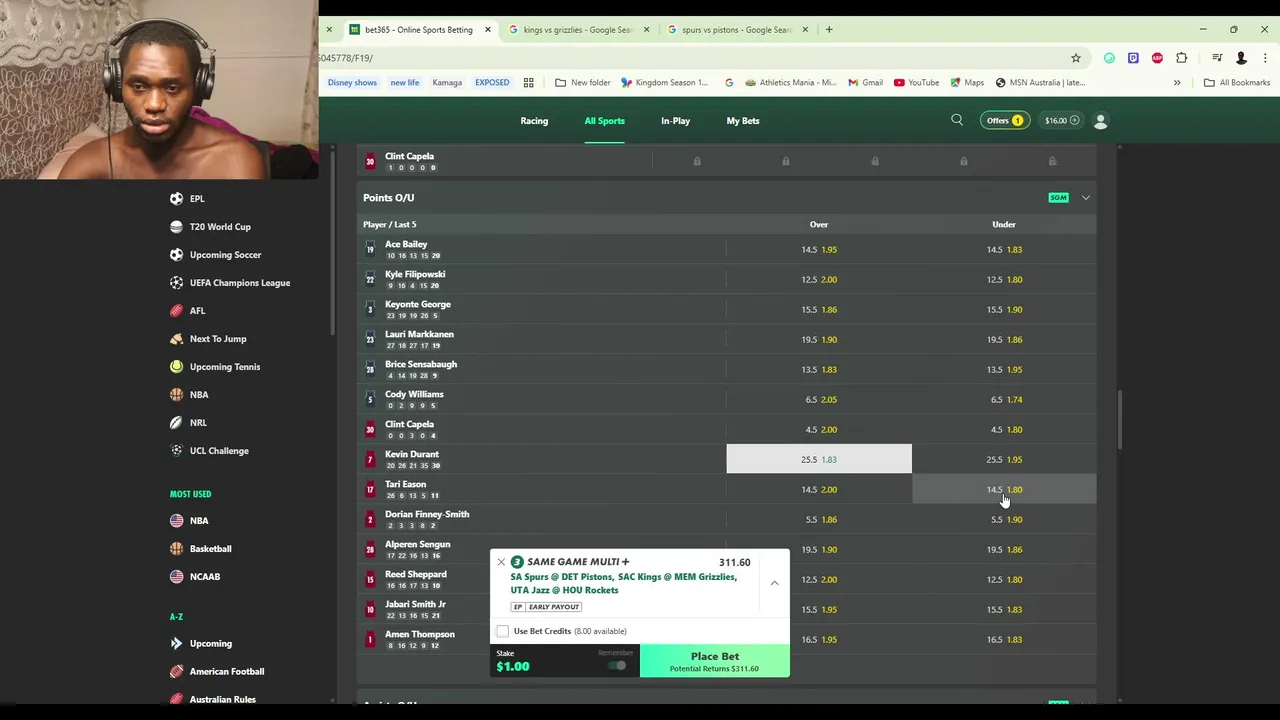Open the account profile icon on bet365
Screen dimensions: 1280x720
click(x=1101, y=121)
